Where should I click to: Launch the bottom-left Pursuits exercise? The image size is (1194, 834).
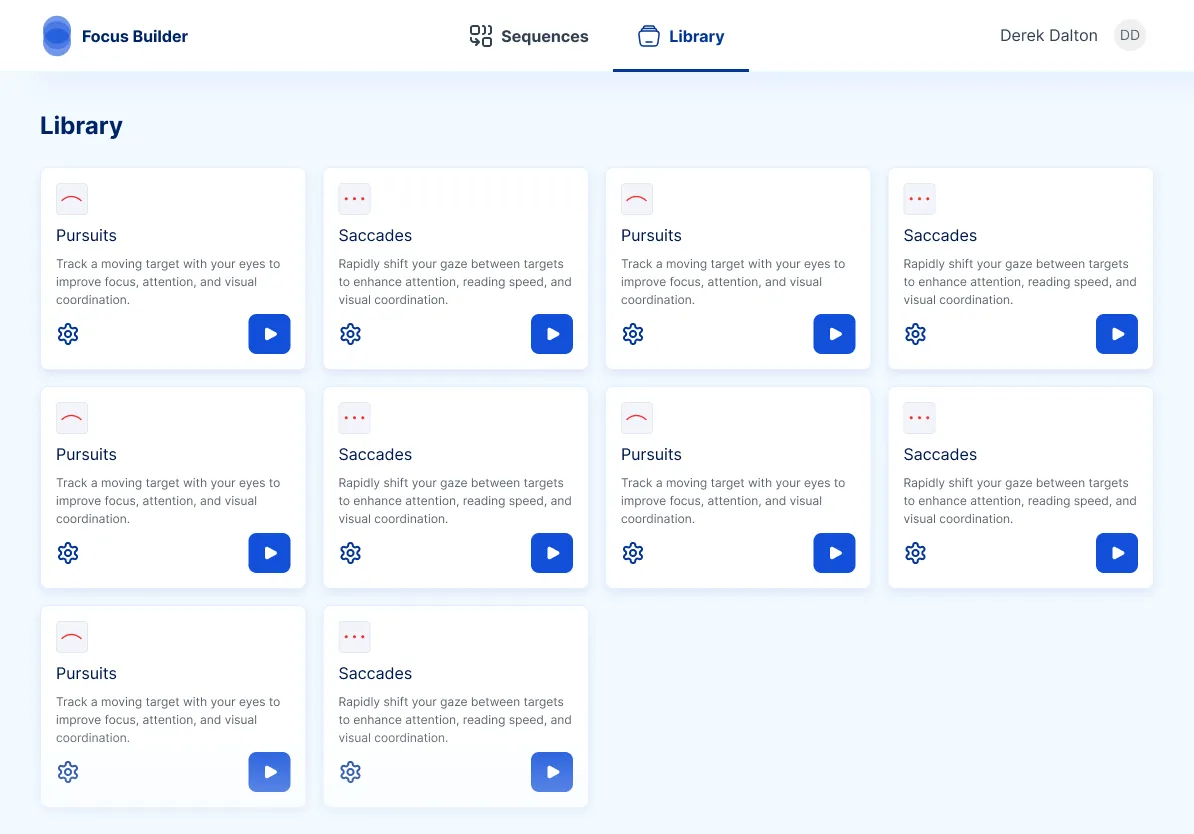coord(269,771)
